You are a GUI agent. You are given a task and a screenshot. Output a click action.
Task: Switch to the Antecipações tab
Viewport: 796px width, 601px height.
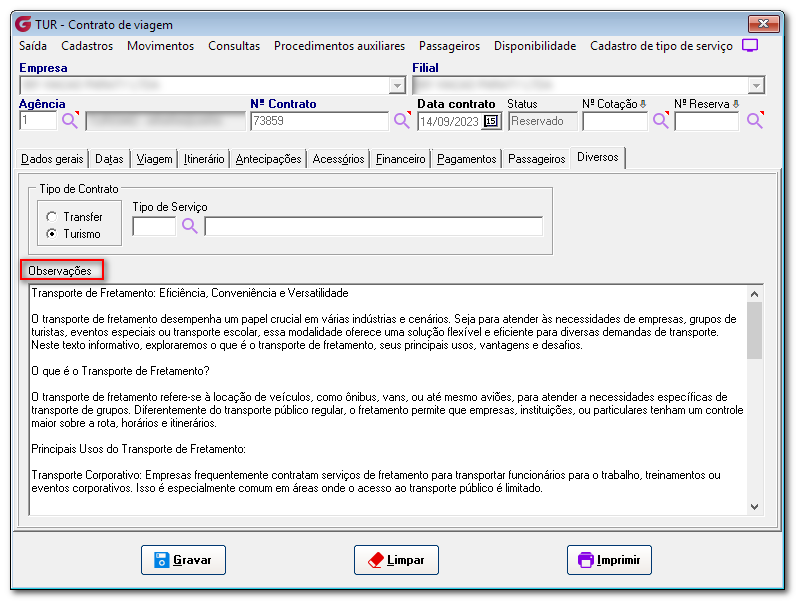coord(268,159)
